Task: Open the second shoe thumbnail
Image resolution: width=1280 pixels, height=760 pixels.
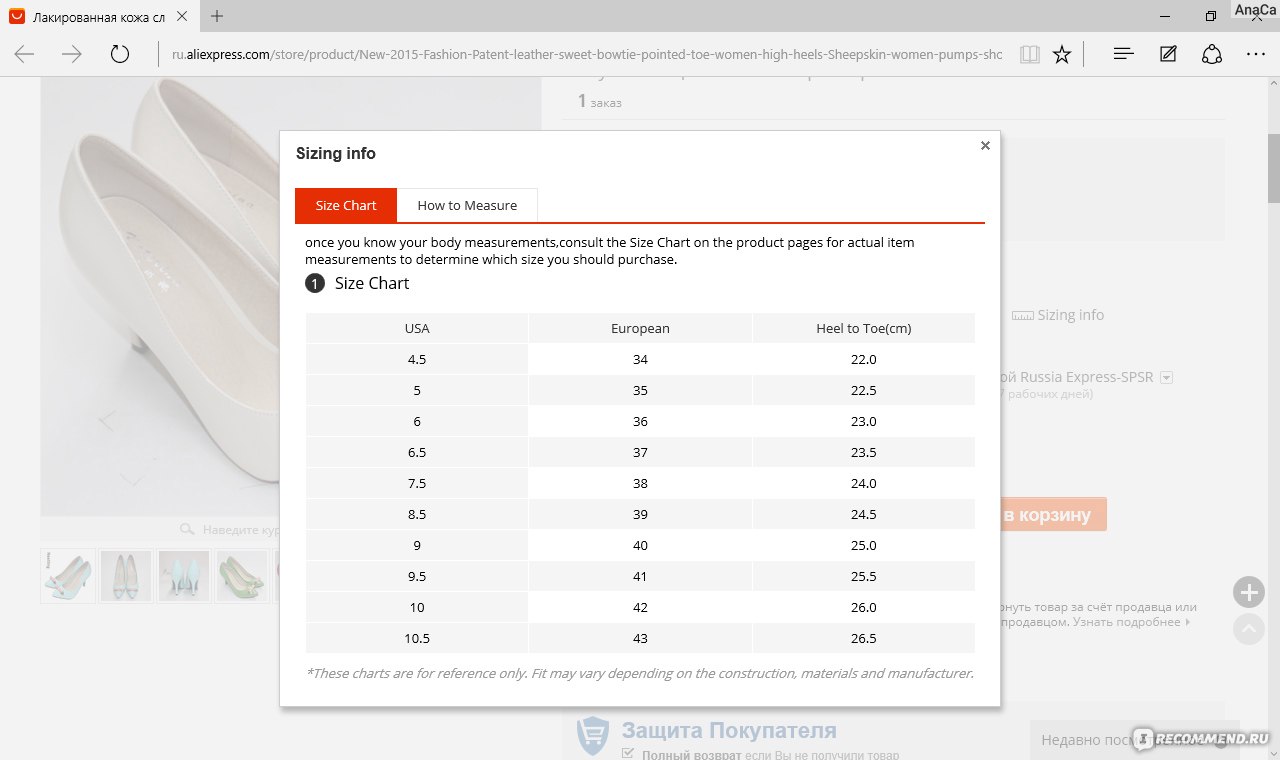Action: tap(126, 576)
